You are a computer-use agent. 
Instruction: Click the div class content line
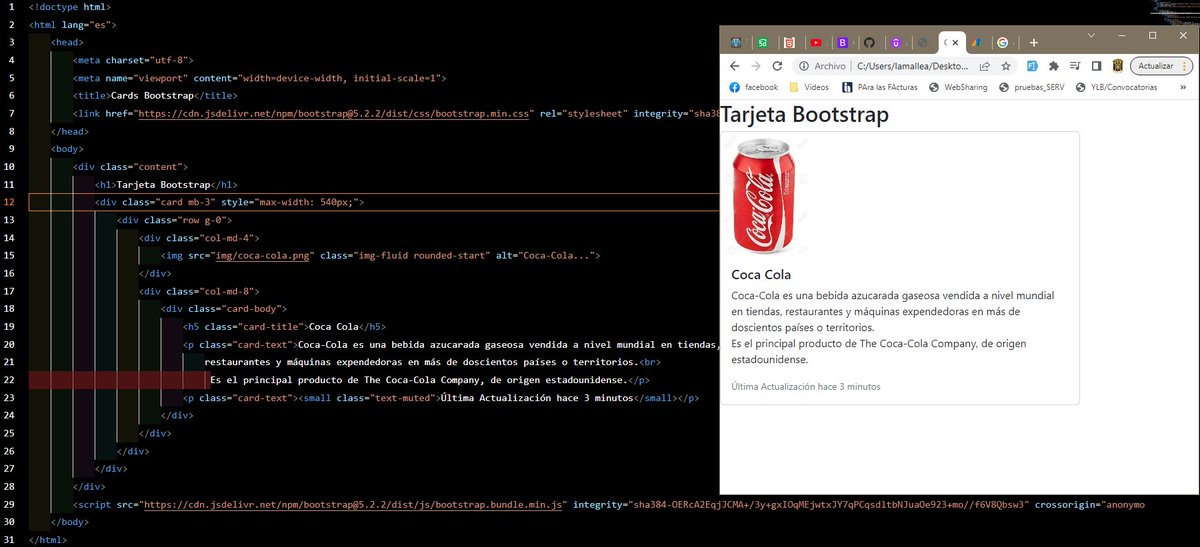pos(130,167)
